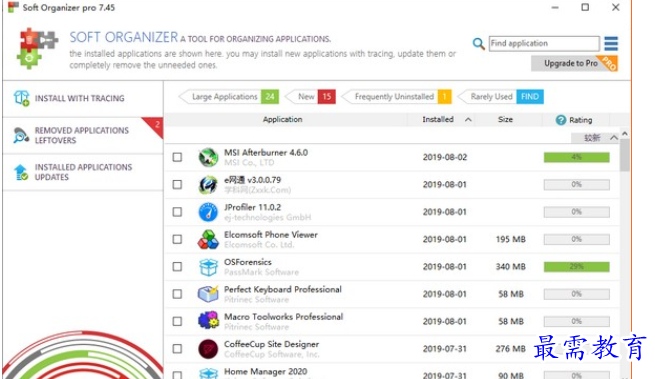Viewport: 655px width, 379px height.
Task: Sort by the Size column header
Action: click(505, 120)
